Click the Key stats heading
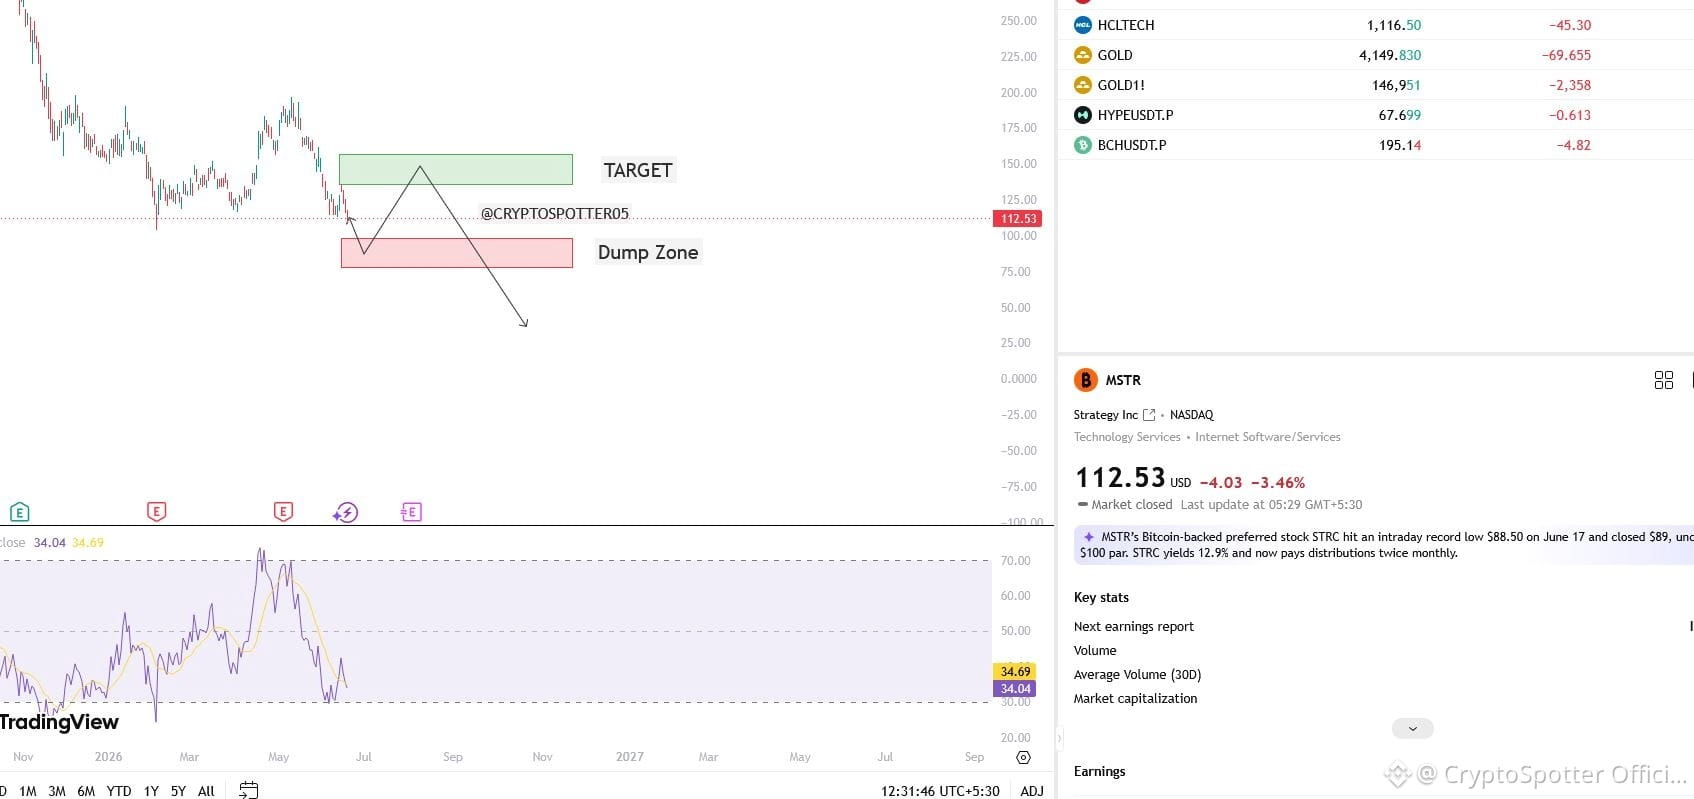This screenshot has width=1694, height=799. pyautogui.click(x=1101, y=597)
